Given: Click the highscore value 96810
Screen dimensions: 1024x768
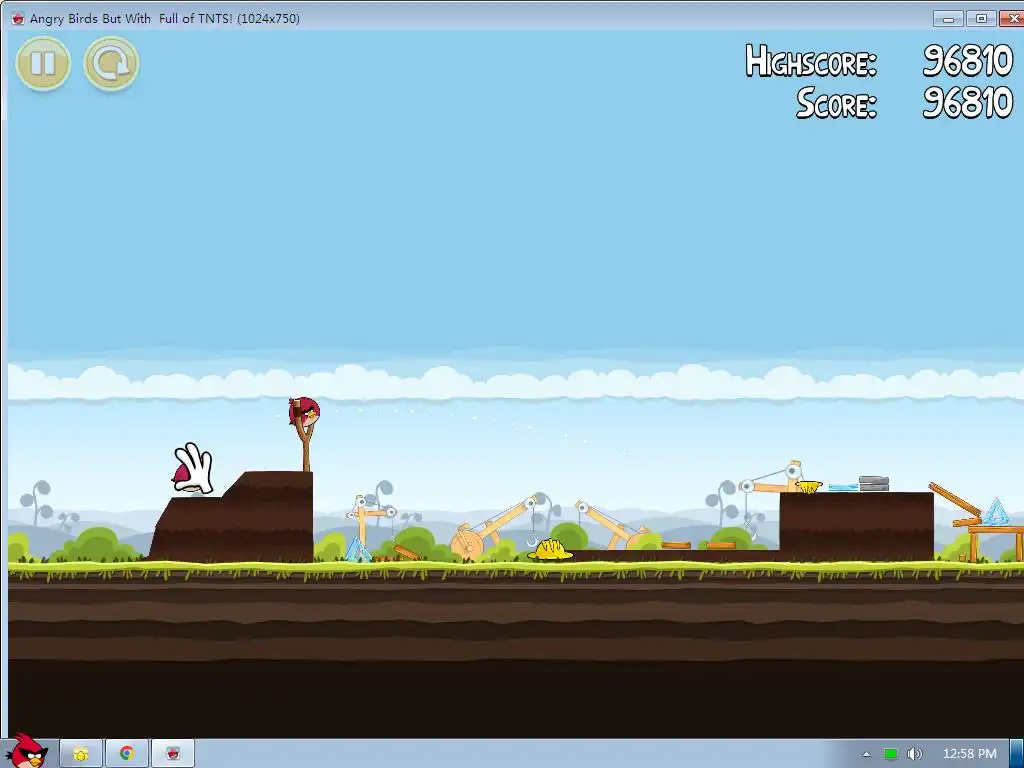Looking at the screenshot, I should (x=968, y=61).
